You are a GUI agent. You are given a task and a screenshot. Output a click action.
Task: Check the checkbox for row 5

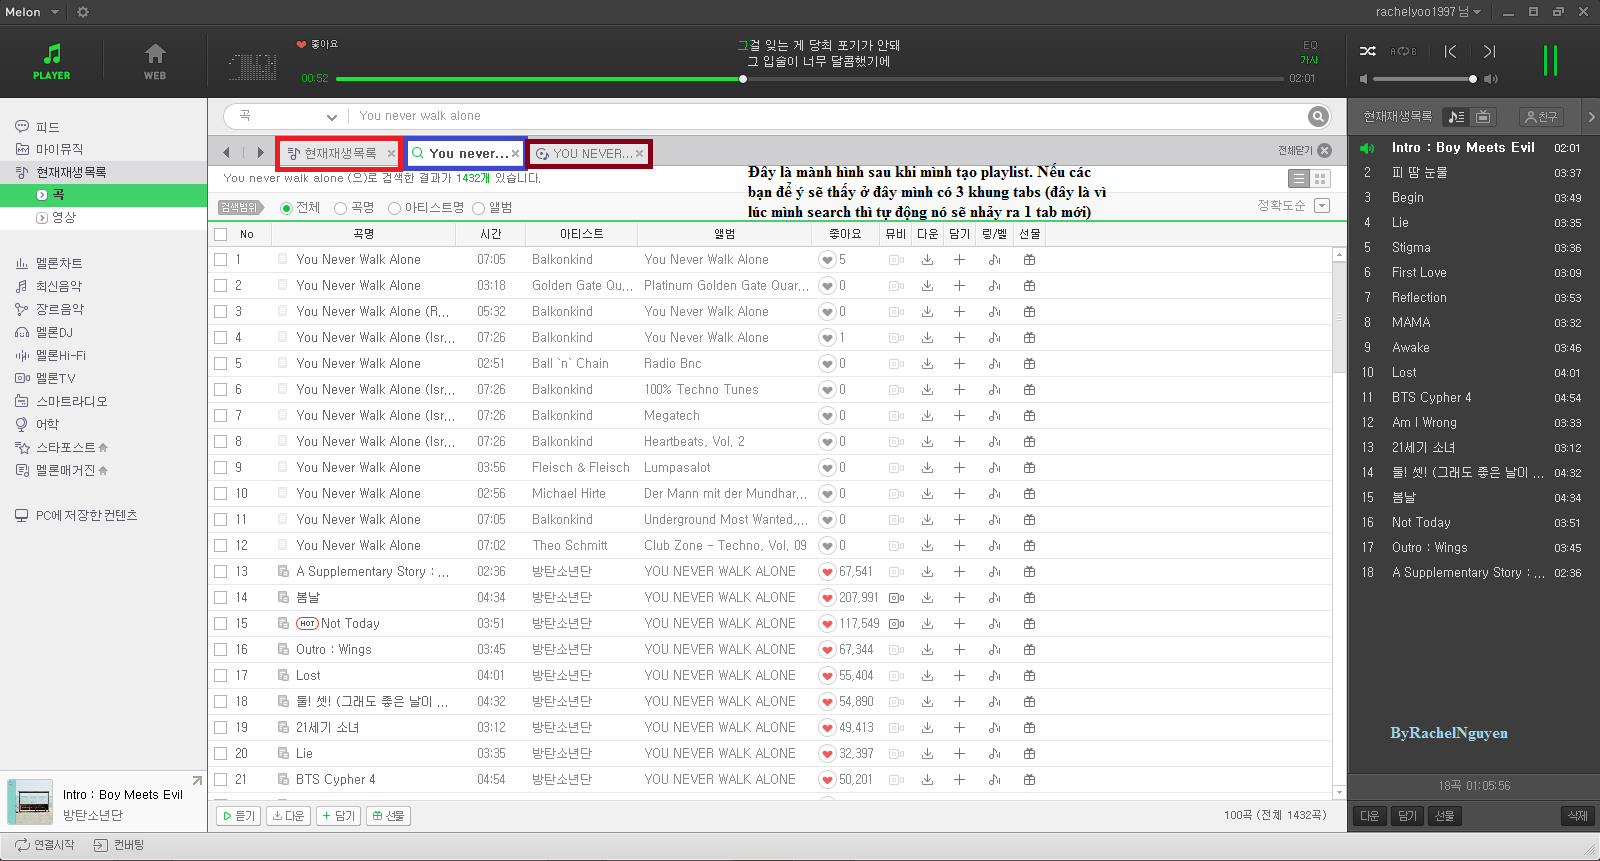[220, 363]
